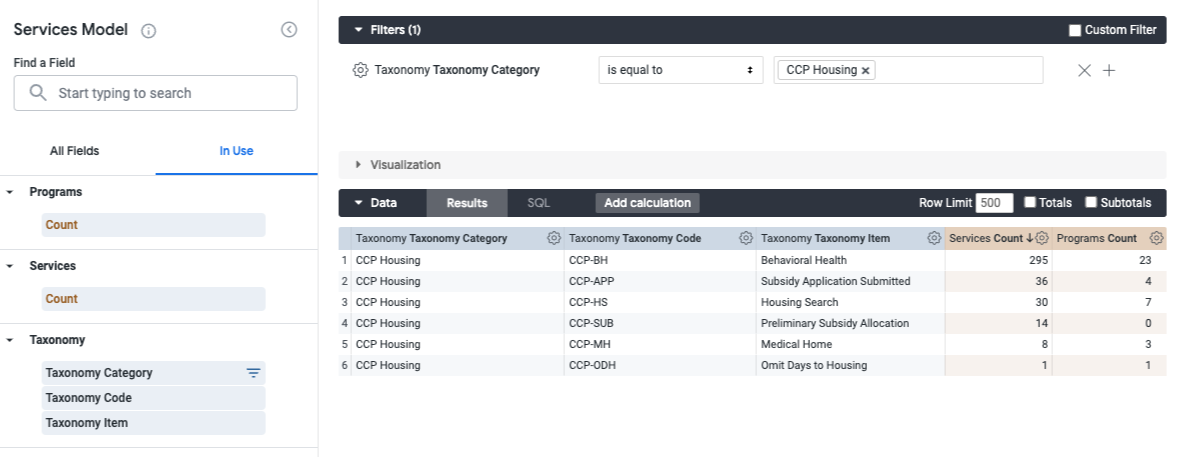Open the Services Model info icon

149,31
